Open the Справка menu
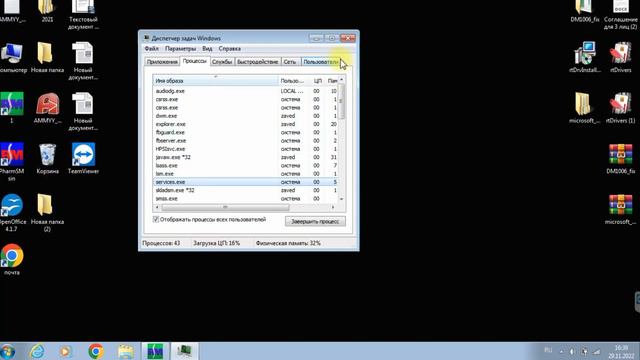This screenshot has width=640, height=360. tap(229, 49)
